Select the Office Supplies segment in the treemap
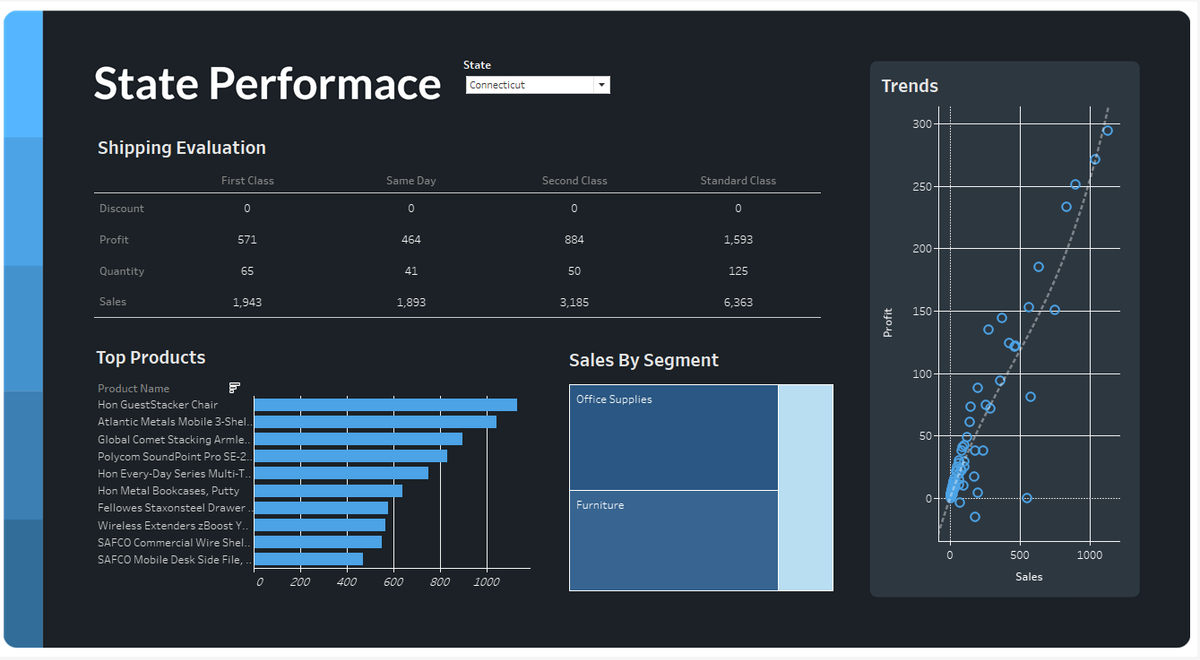The width and height of the screenshot is (1200, 660). [673, 437]
